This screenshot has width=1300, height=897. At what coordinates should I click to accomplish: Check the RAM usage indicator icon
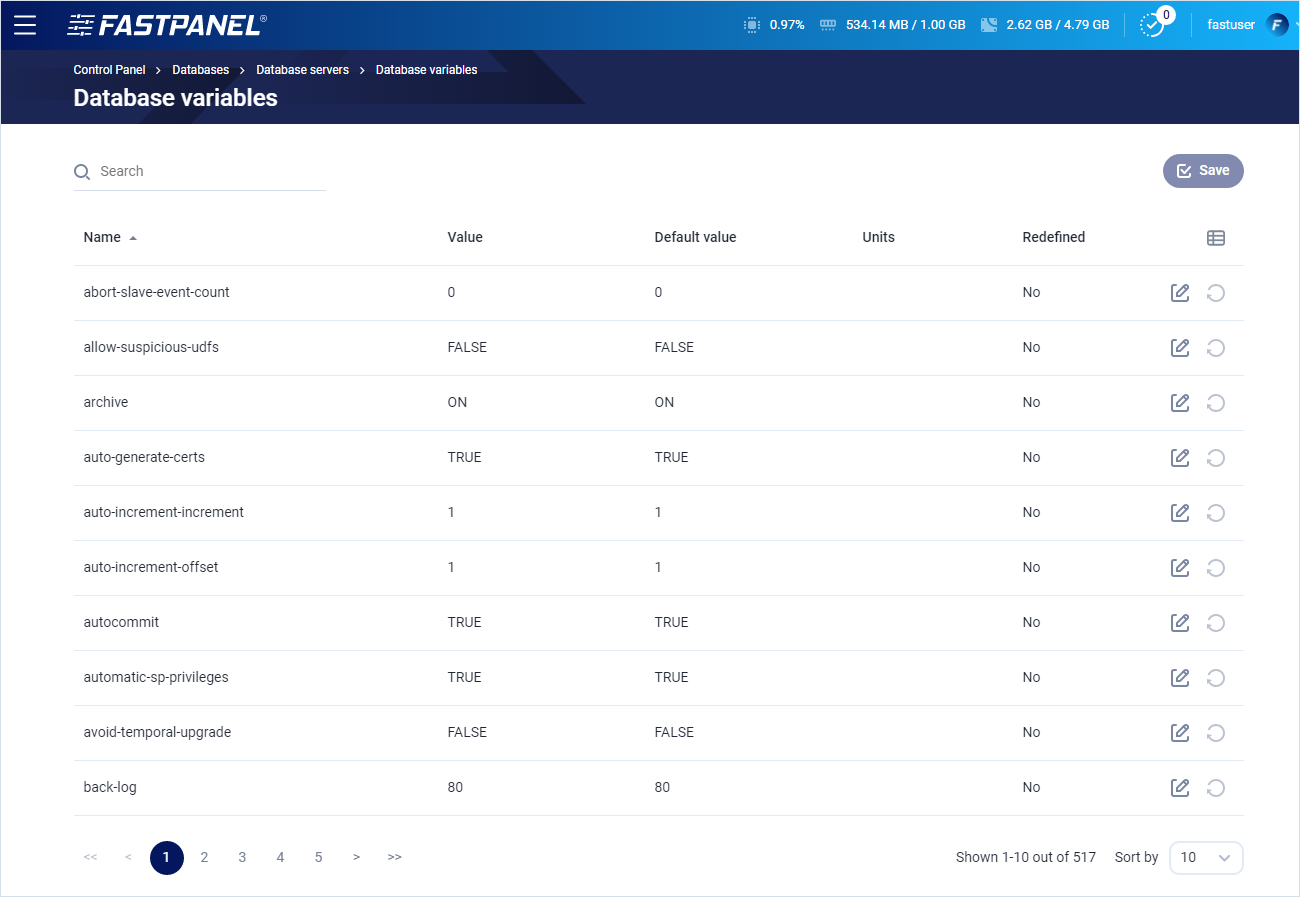[x=827, y=25]
